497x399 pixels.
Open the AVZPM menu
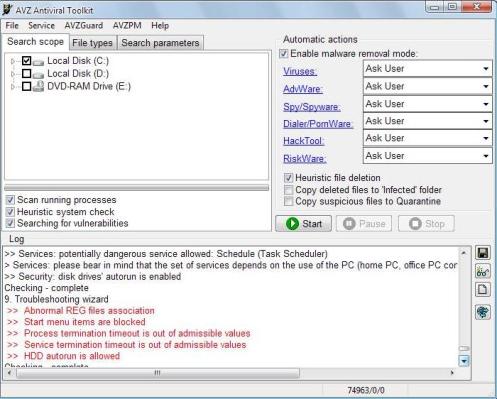[127, 25]
